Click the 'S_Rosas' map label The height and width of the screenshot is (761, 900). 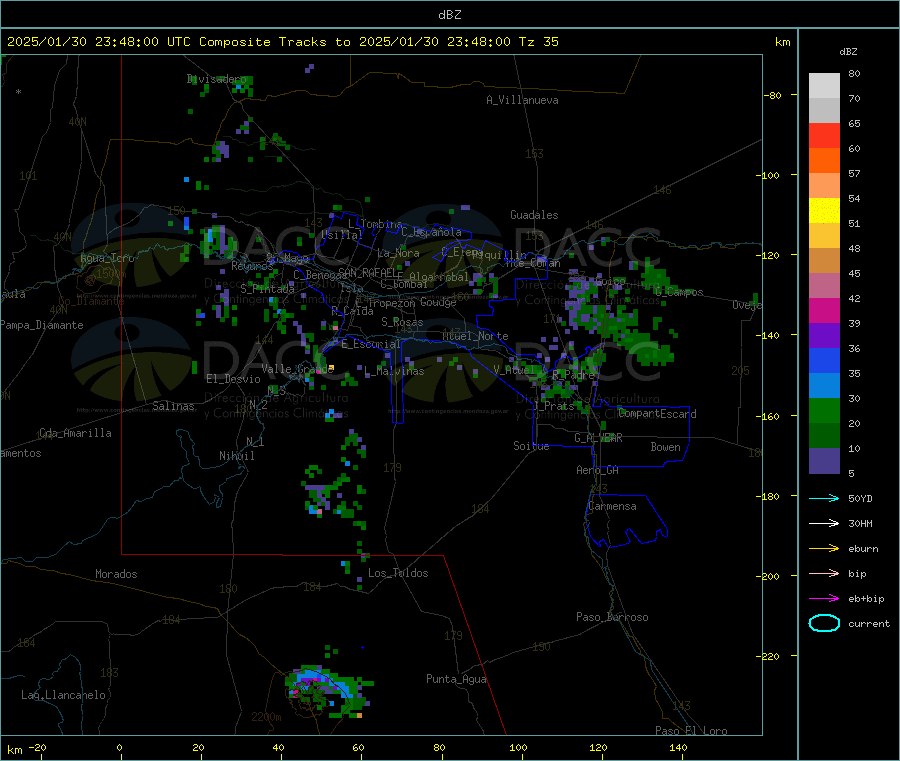tap(402, 322)
